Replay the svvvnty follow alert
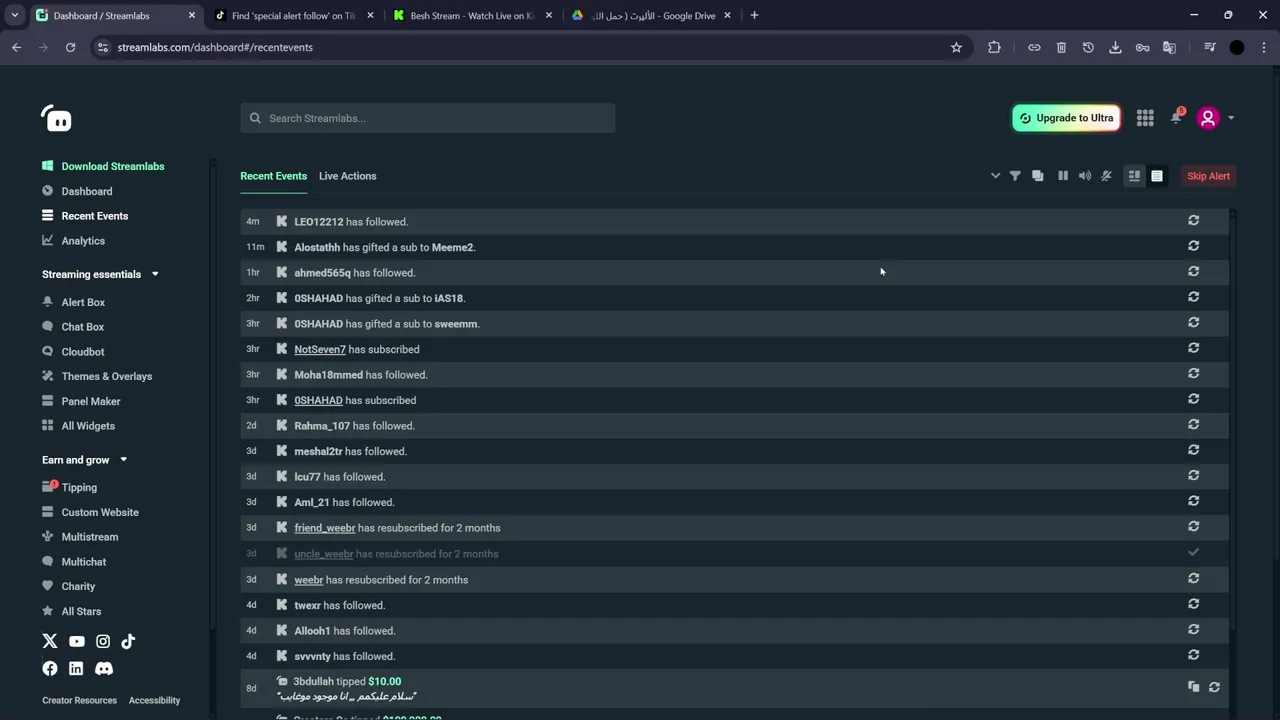The height and width of the screenshot is (720, 1280). [1193, 655]
